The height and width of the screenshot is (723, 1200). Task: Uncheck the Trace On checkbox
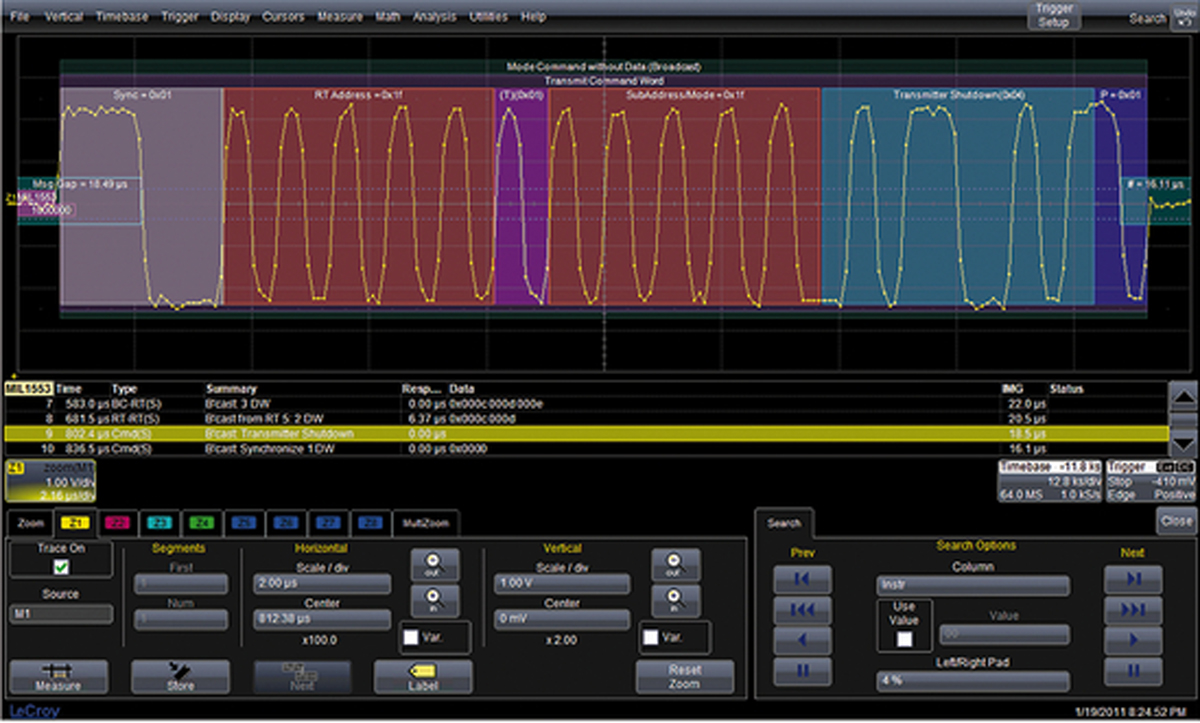62,567
